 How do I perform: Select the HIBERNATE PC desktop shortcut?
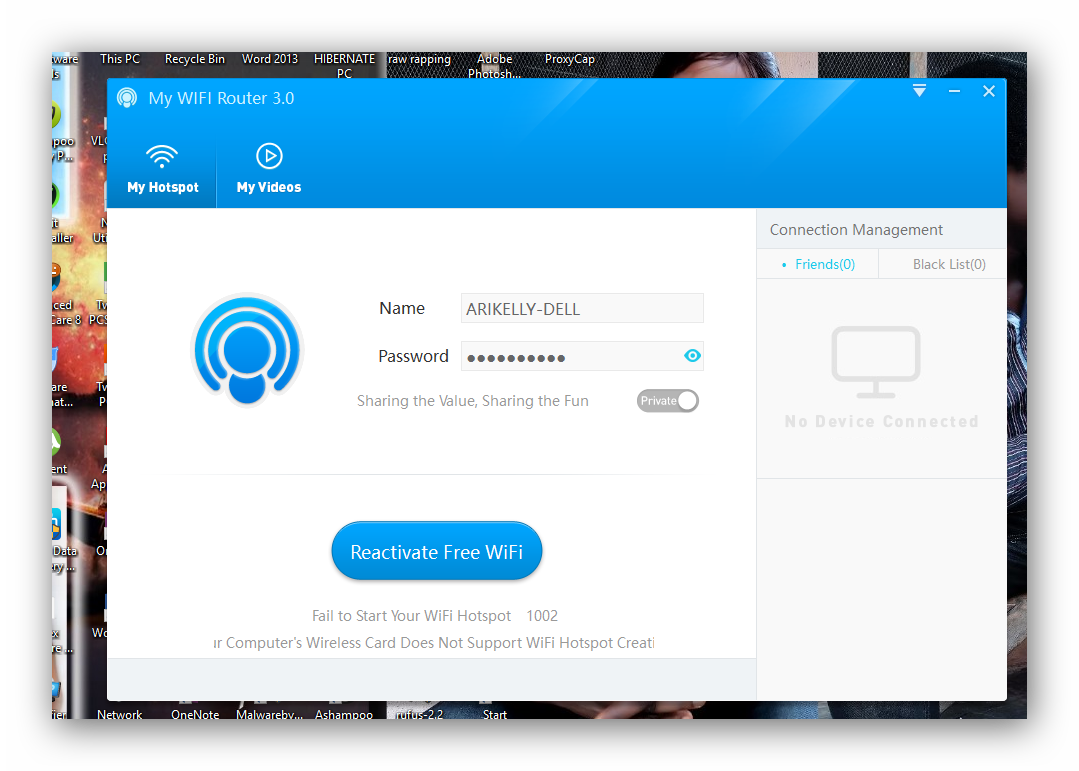coord(344,66)
